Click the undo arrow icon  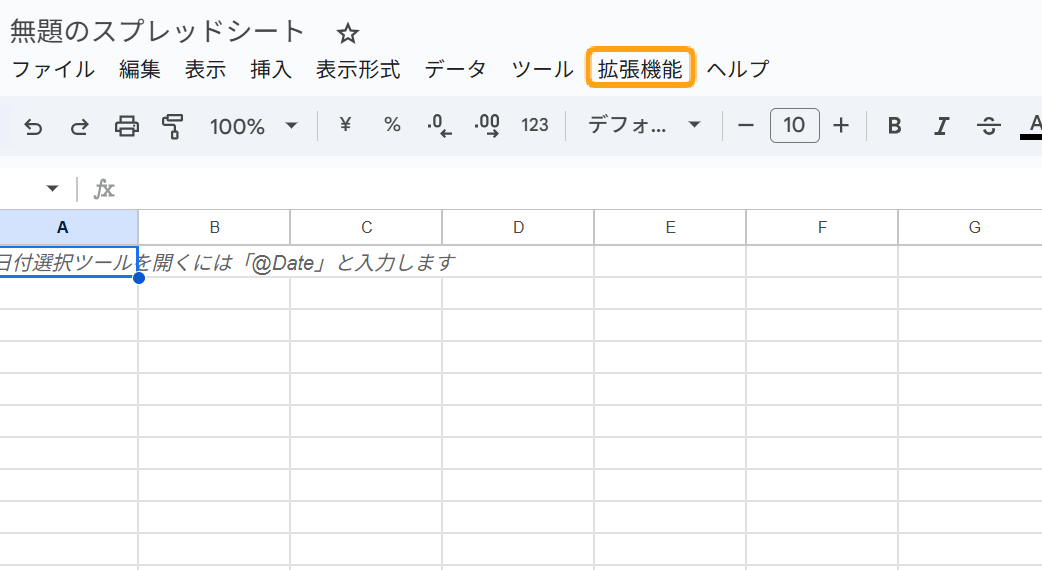[33, 126]
